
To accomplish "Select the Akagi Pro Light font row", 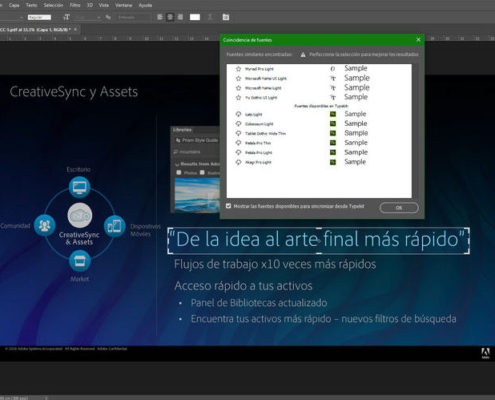I will point(319,162).
